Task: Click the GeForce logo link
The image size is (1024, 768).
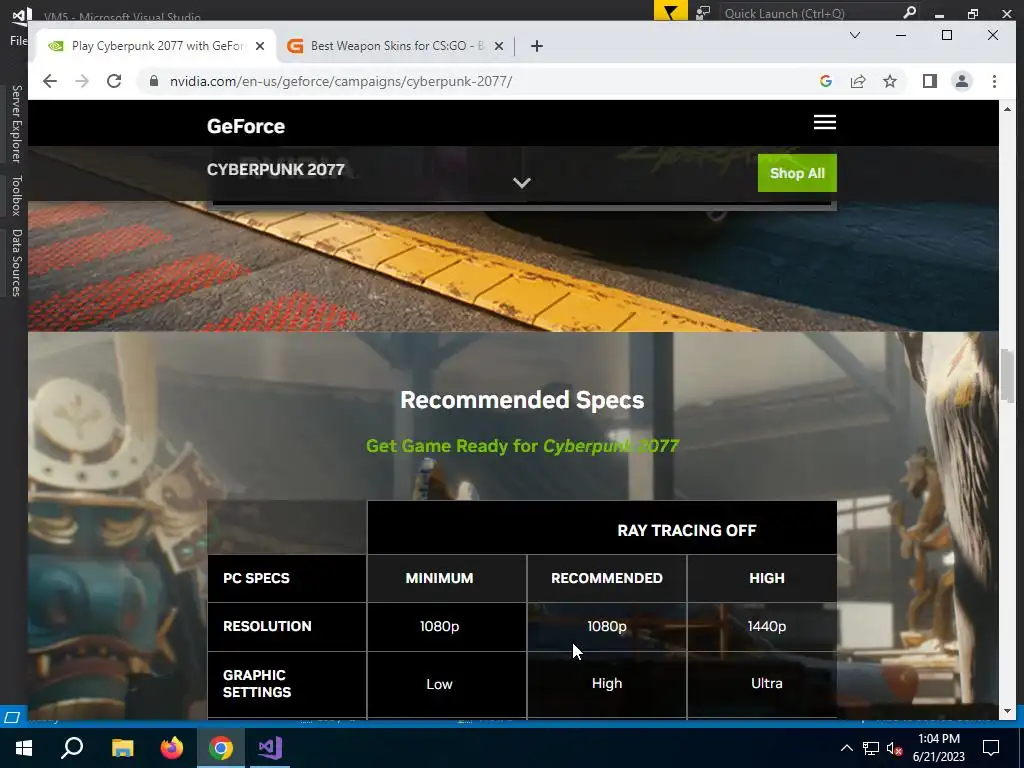Action: 246,126
